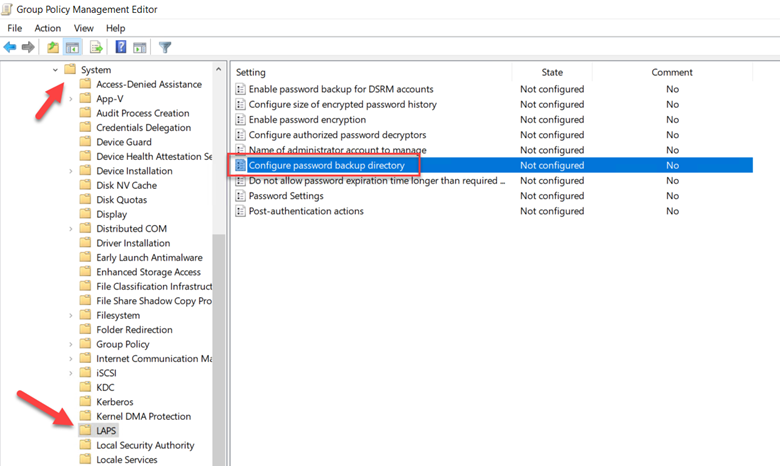Select File Share Shadow Copy Provider folder
The height and width of the screenshot is (466, 780).
point(154,300)
